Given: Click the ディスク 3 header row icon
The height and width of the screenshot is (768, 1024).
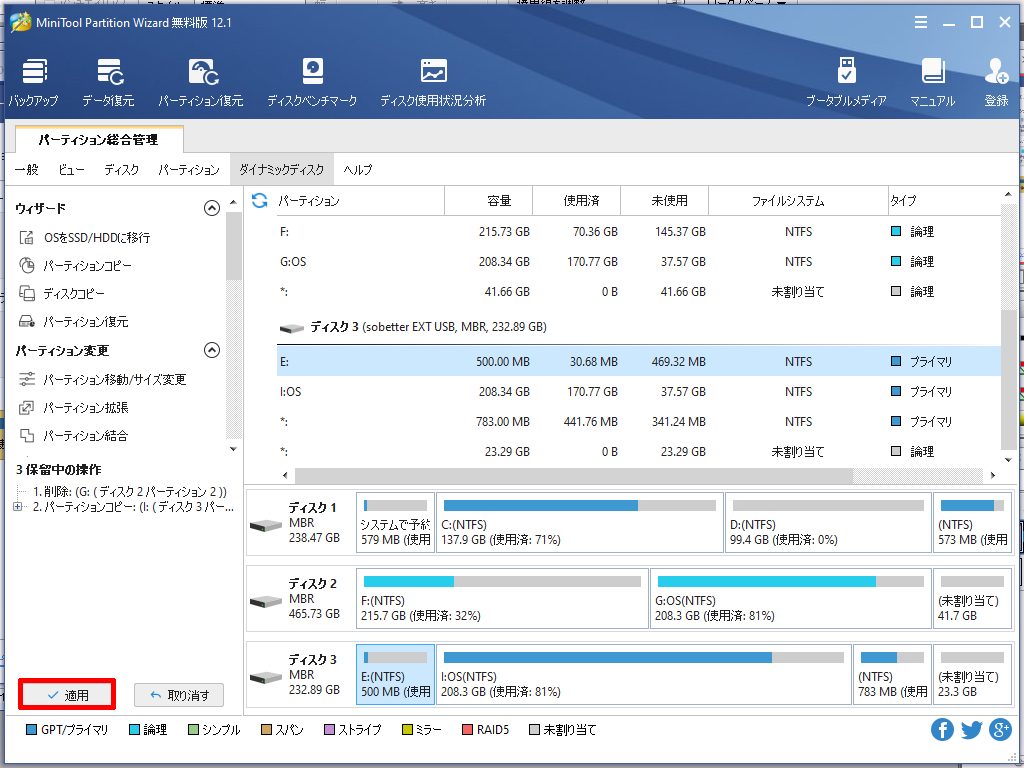Looking at the screenshot, I should [291, 328].
